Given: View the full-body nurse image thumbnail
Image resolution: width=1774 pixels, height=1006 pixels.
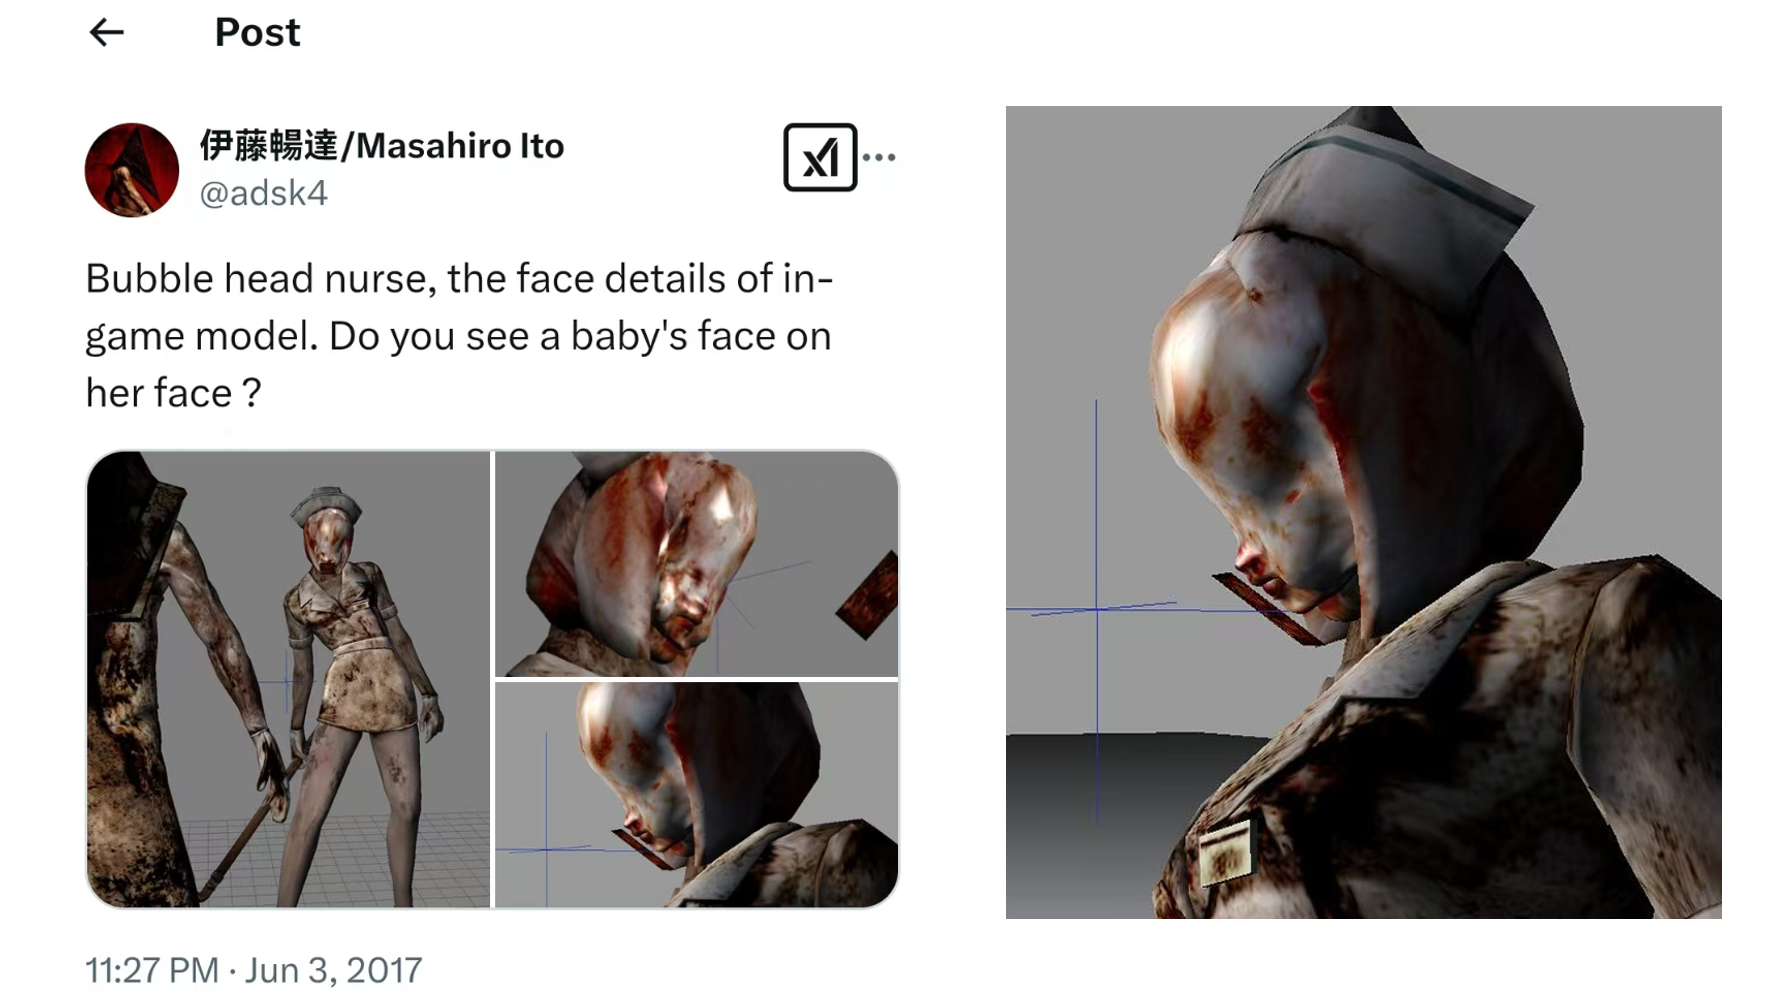Looking at the screenshot, I should tap(289, 679).
